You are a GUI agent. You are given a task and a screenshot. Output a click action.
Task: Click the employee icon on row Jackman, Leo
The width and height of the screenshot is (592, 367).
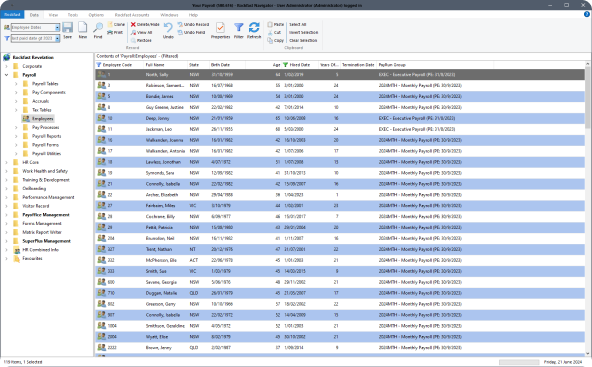102,129
